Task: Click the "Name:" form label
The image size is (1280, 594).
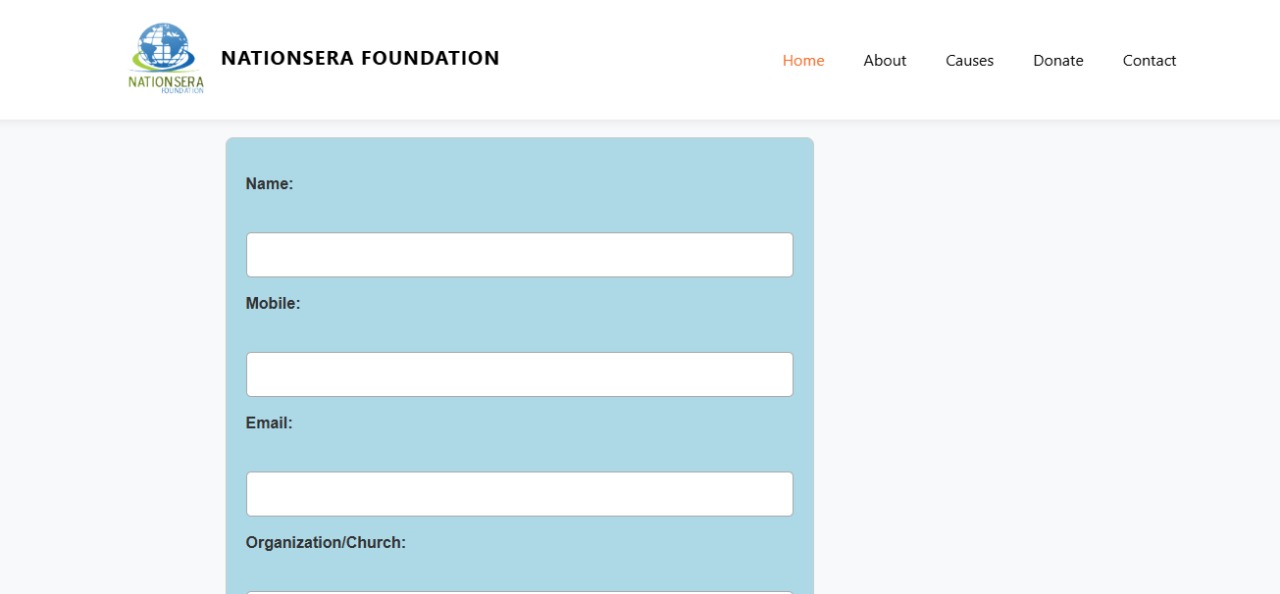Action: 269,184
